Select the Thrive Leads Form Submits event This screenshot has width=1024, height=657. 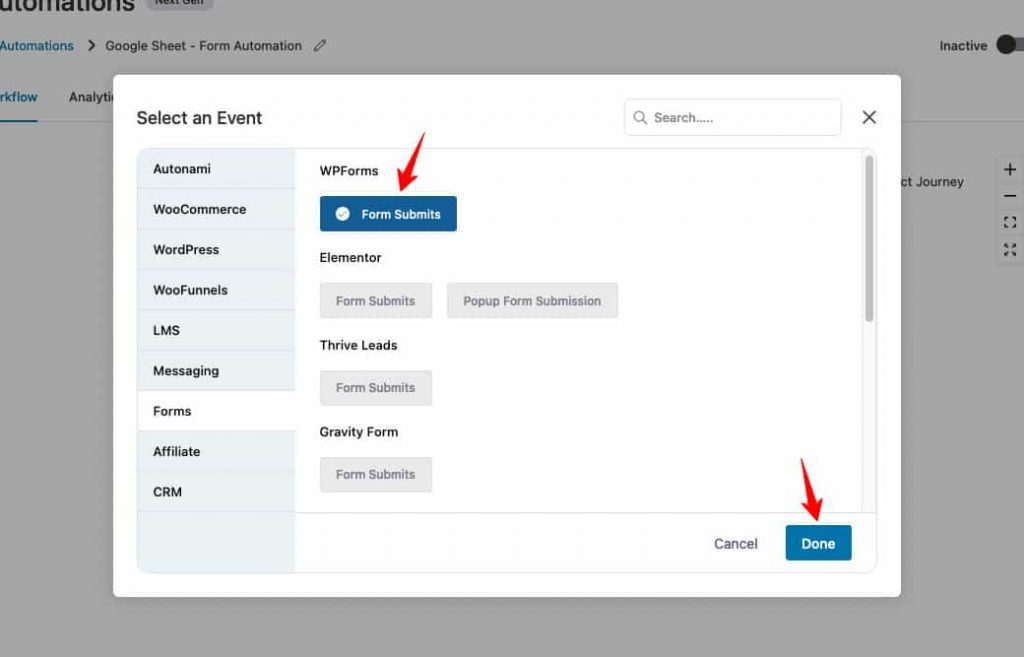click(376, 387)
